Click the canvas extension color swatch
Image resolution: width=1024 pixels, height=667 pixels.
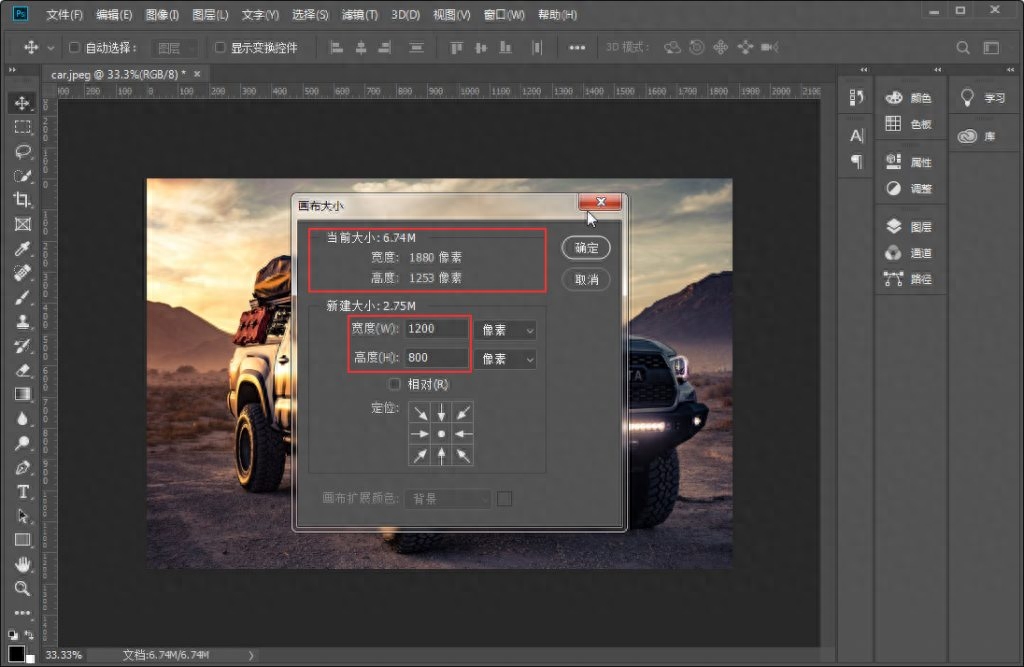[504, 499]
